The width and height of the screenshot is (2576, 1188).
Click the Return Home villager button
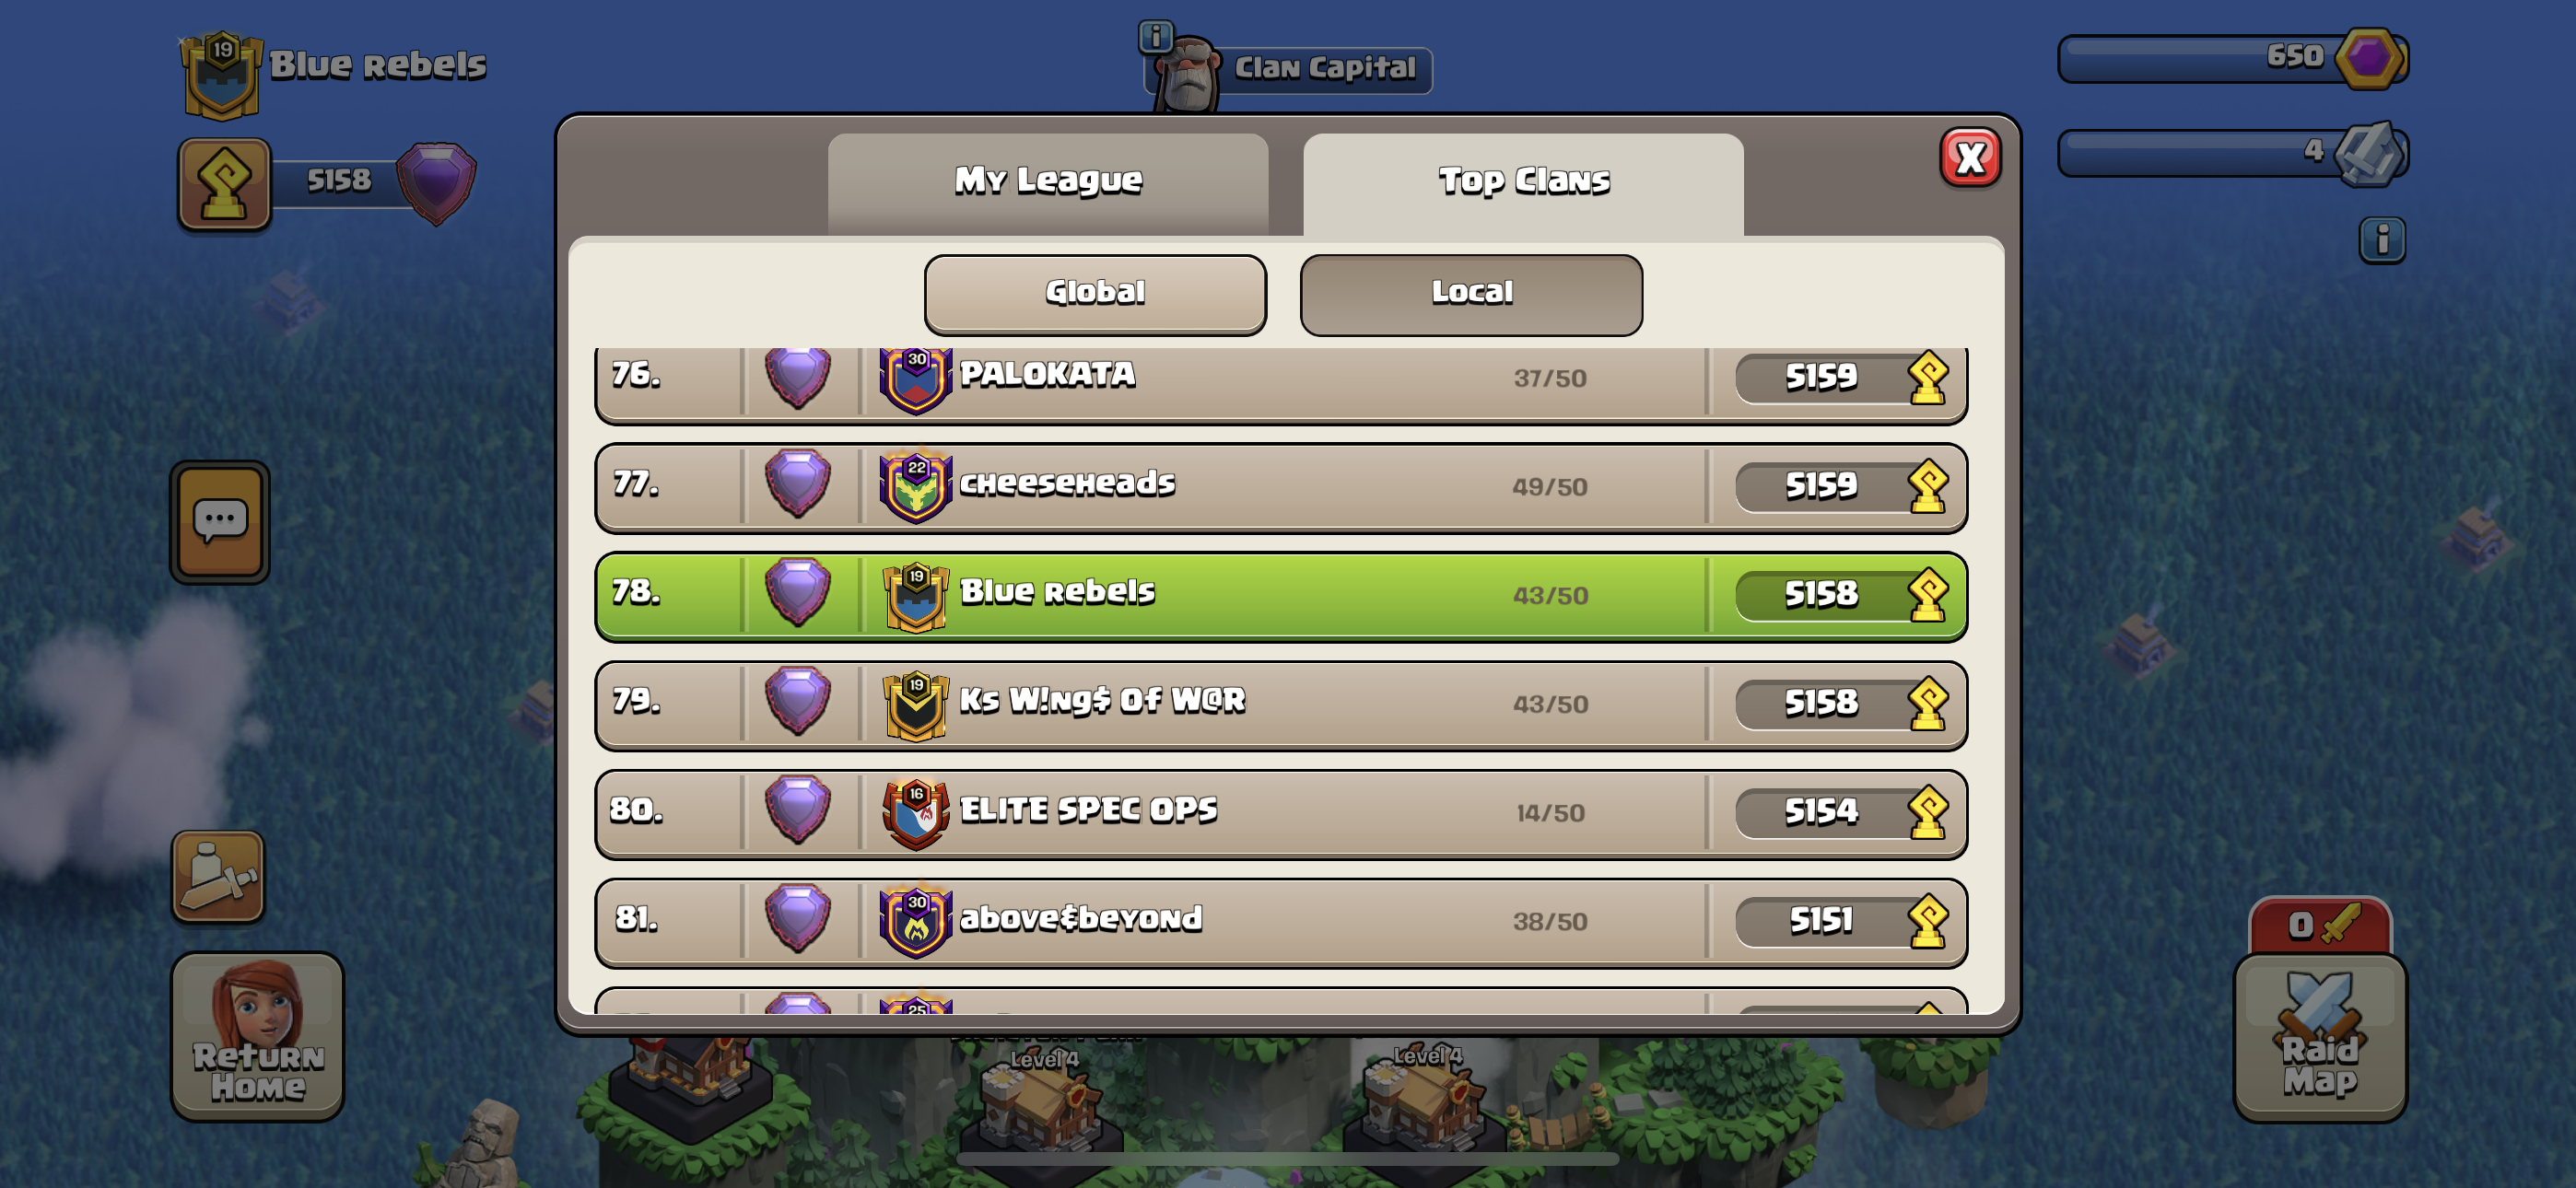pyautogui.click(x=258, y=1035)
